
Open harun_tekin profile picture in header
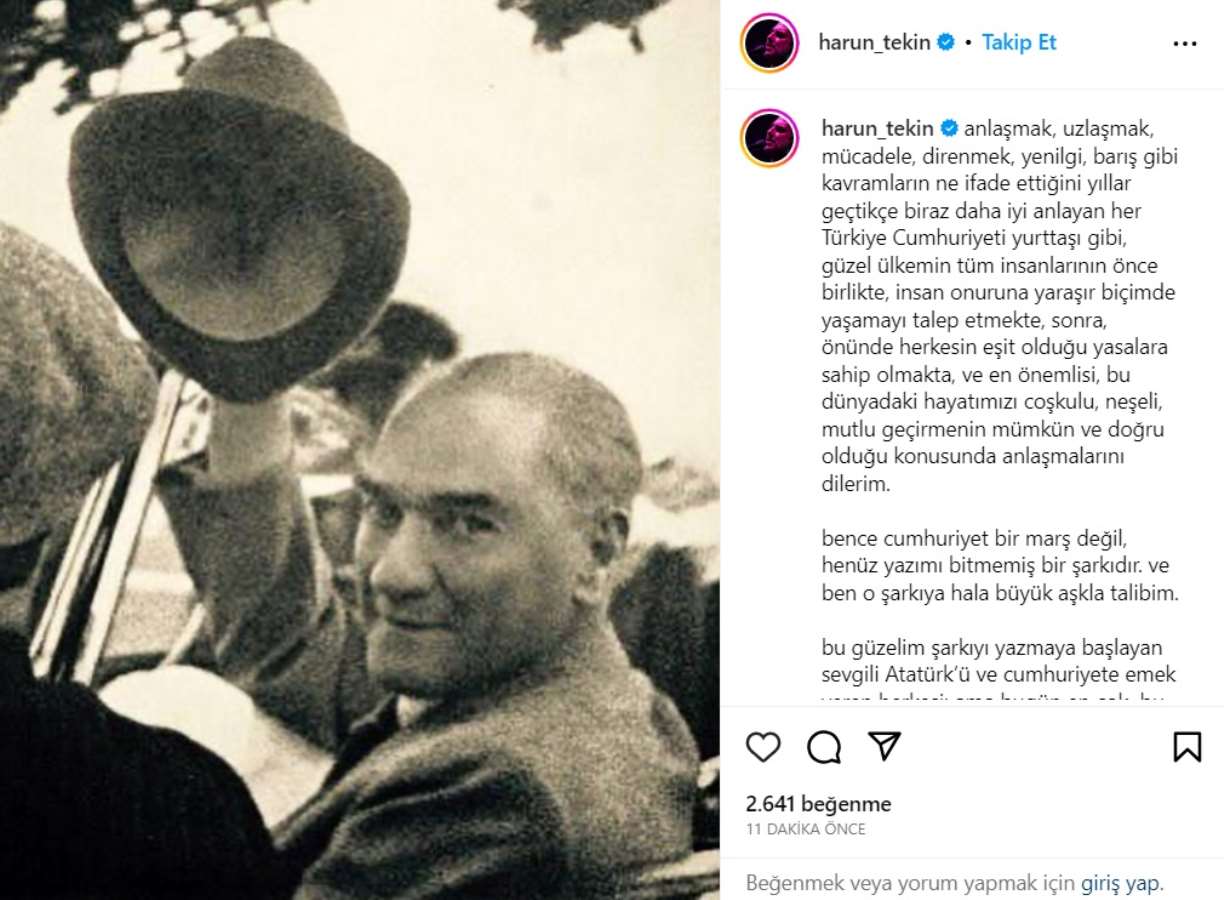coord(769,43)
